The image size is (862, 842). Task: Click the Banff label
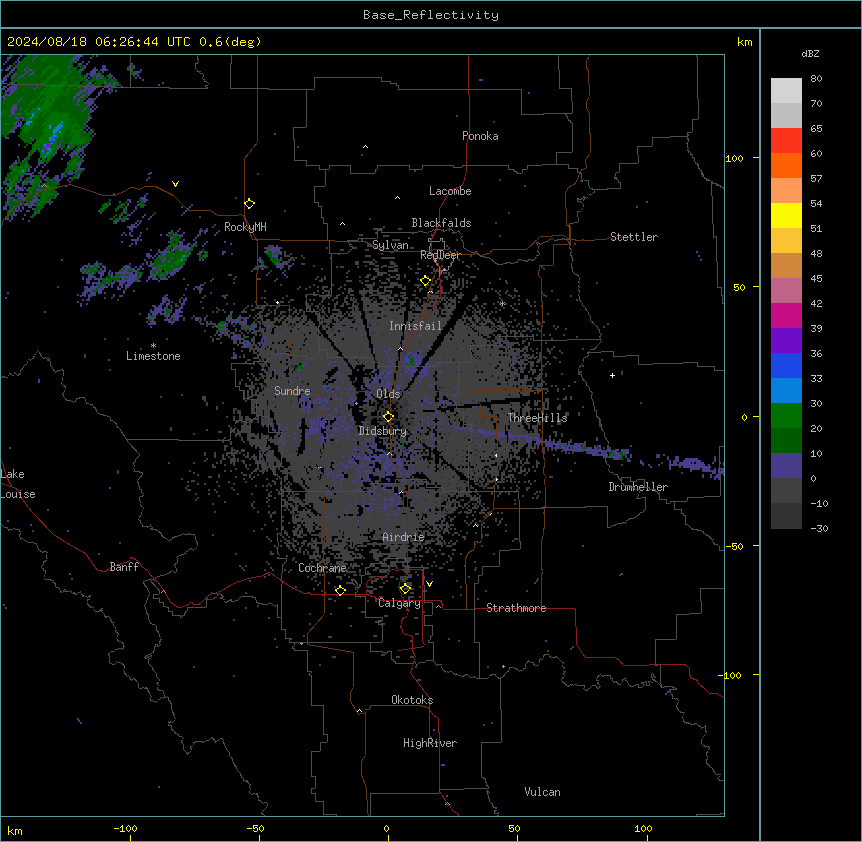coord(124,567)
